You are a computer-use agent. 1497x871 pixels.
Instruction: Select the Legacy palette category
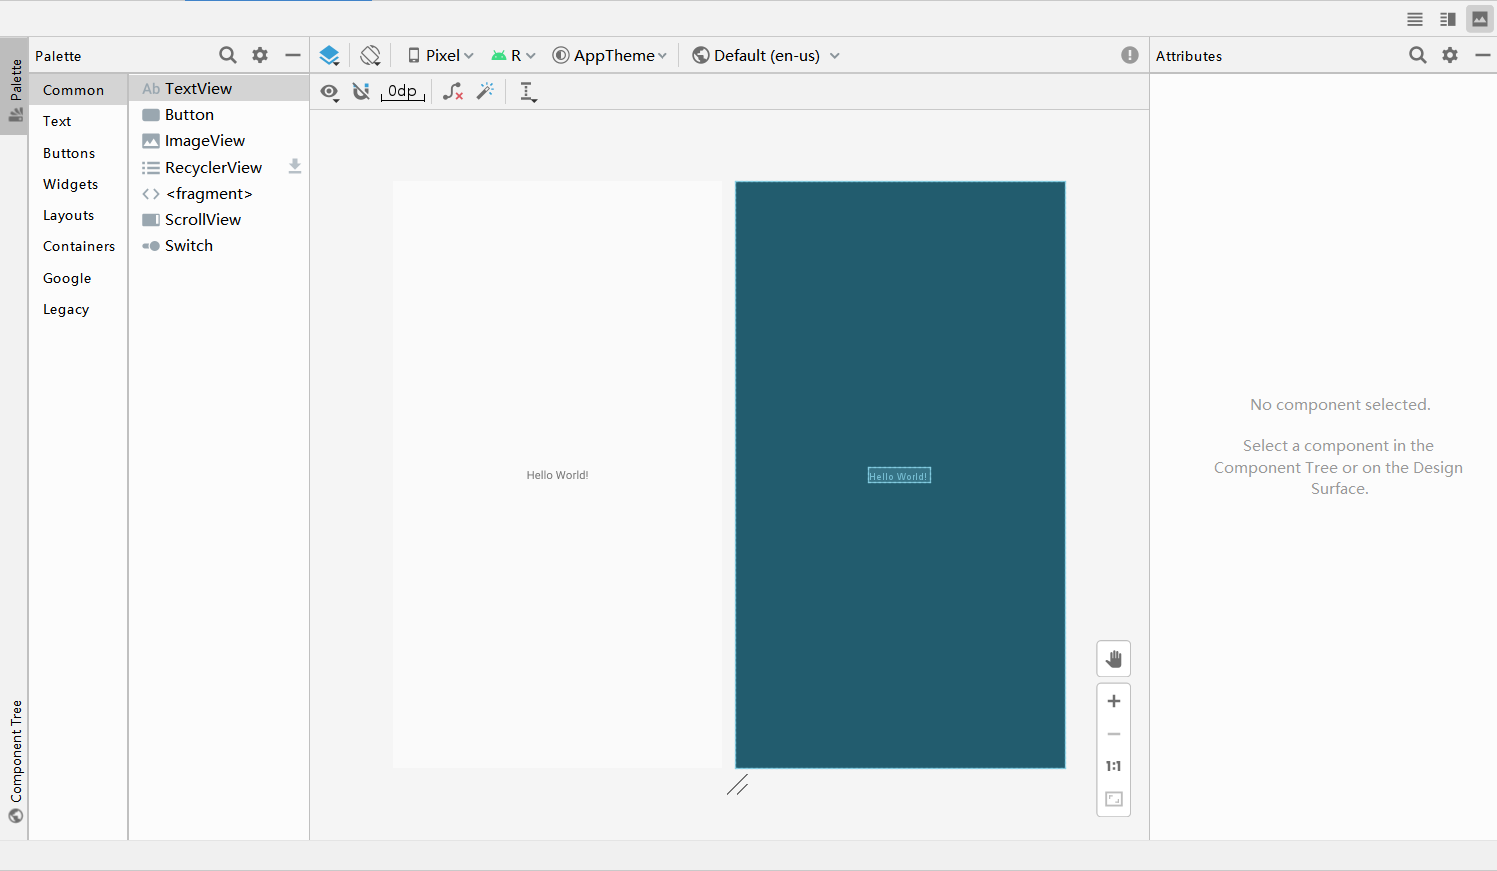78,309
